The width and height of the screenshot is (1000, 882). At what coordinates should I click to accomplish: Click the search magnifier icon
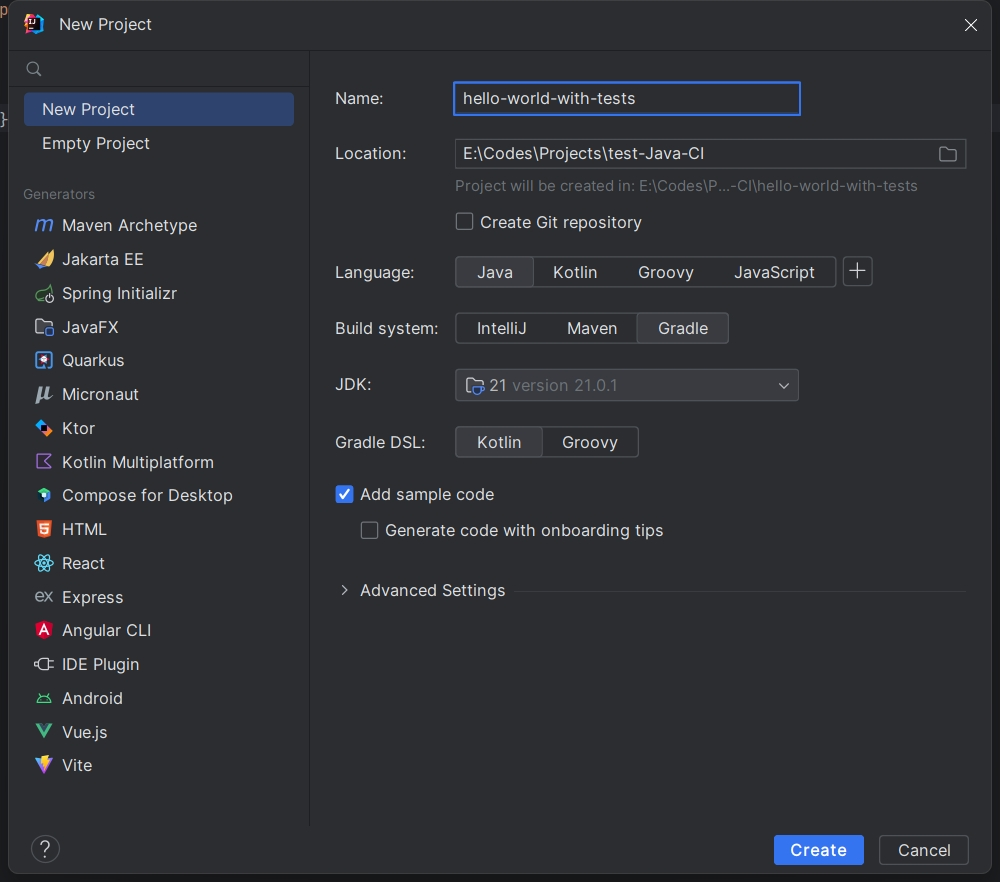34,69
